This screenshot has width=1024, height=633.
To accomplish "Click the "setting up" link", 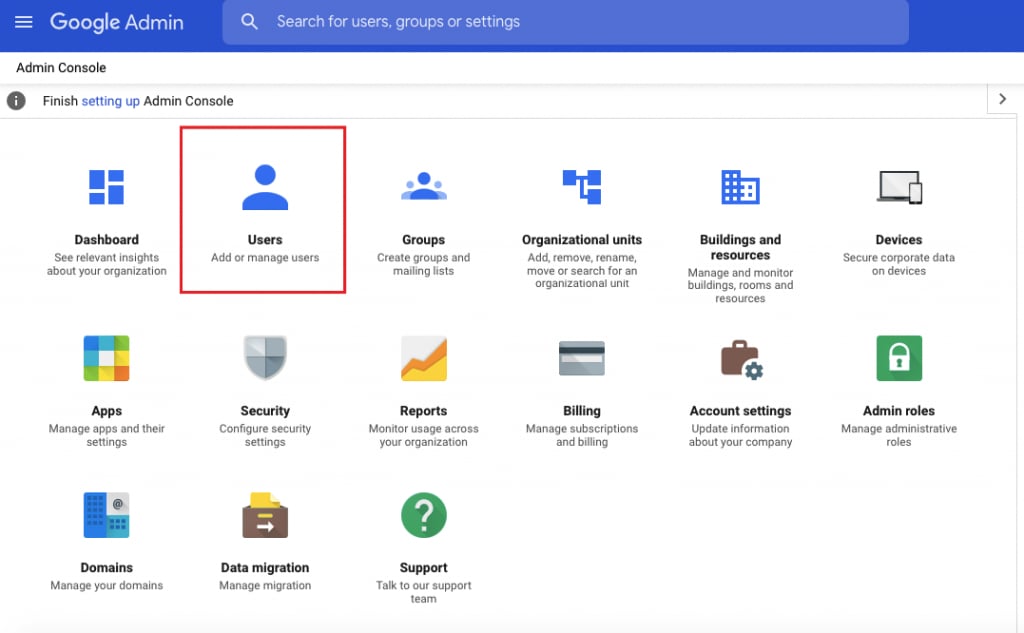I will (110, 101).
